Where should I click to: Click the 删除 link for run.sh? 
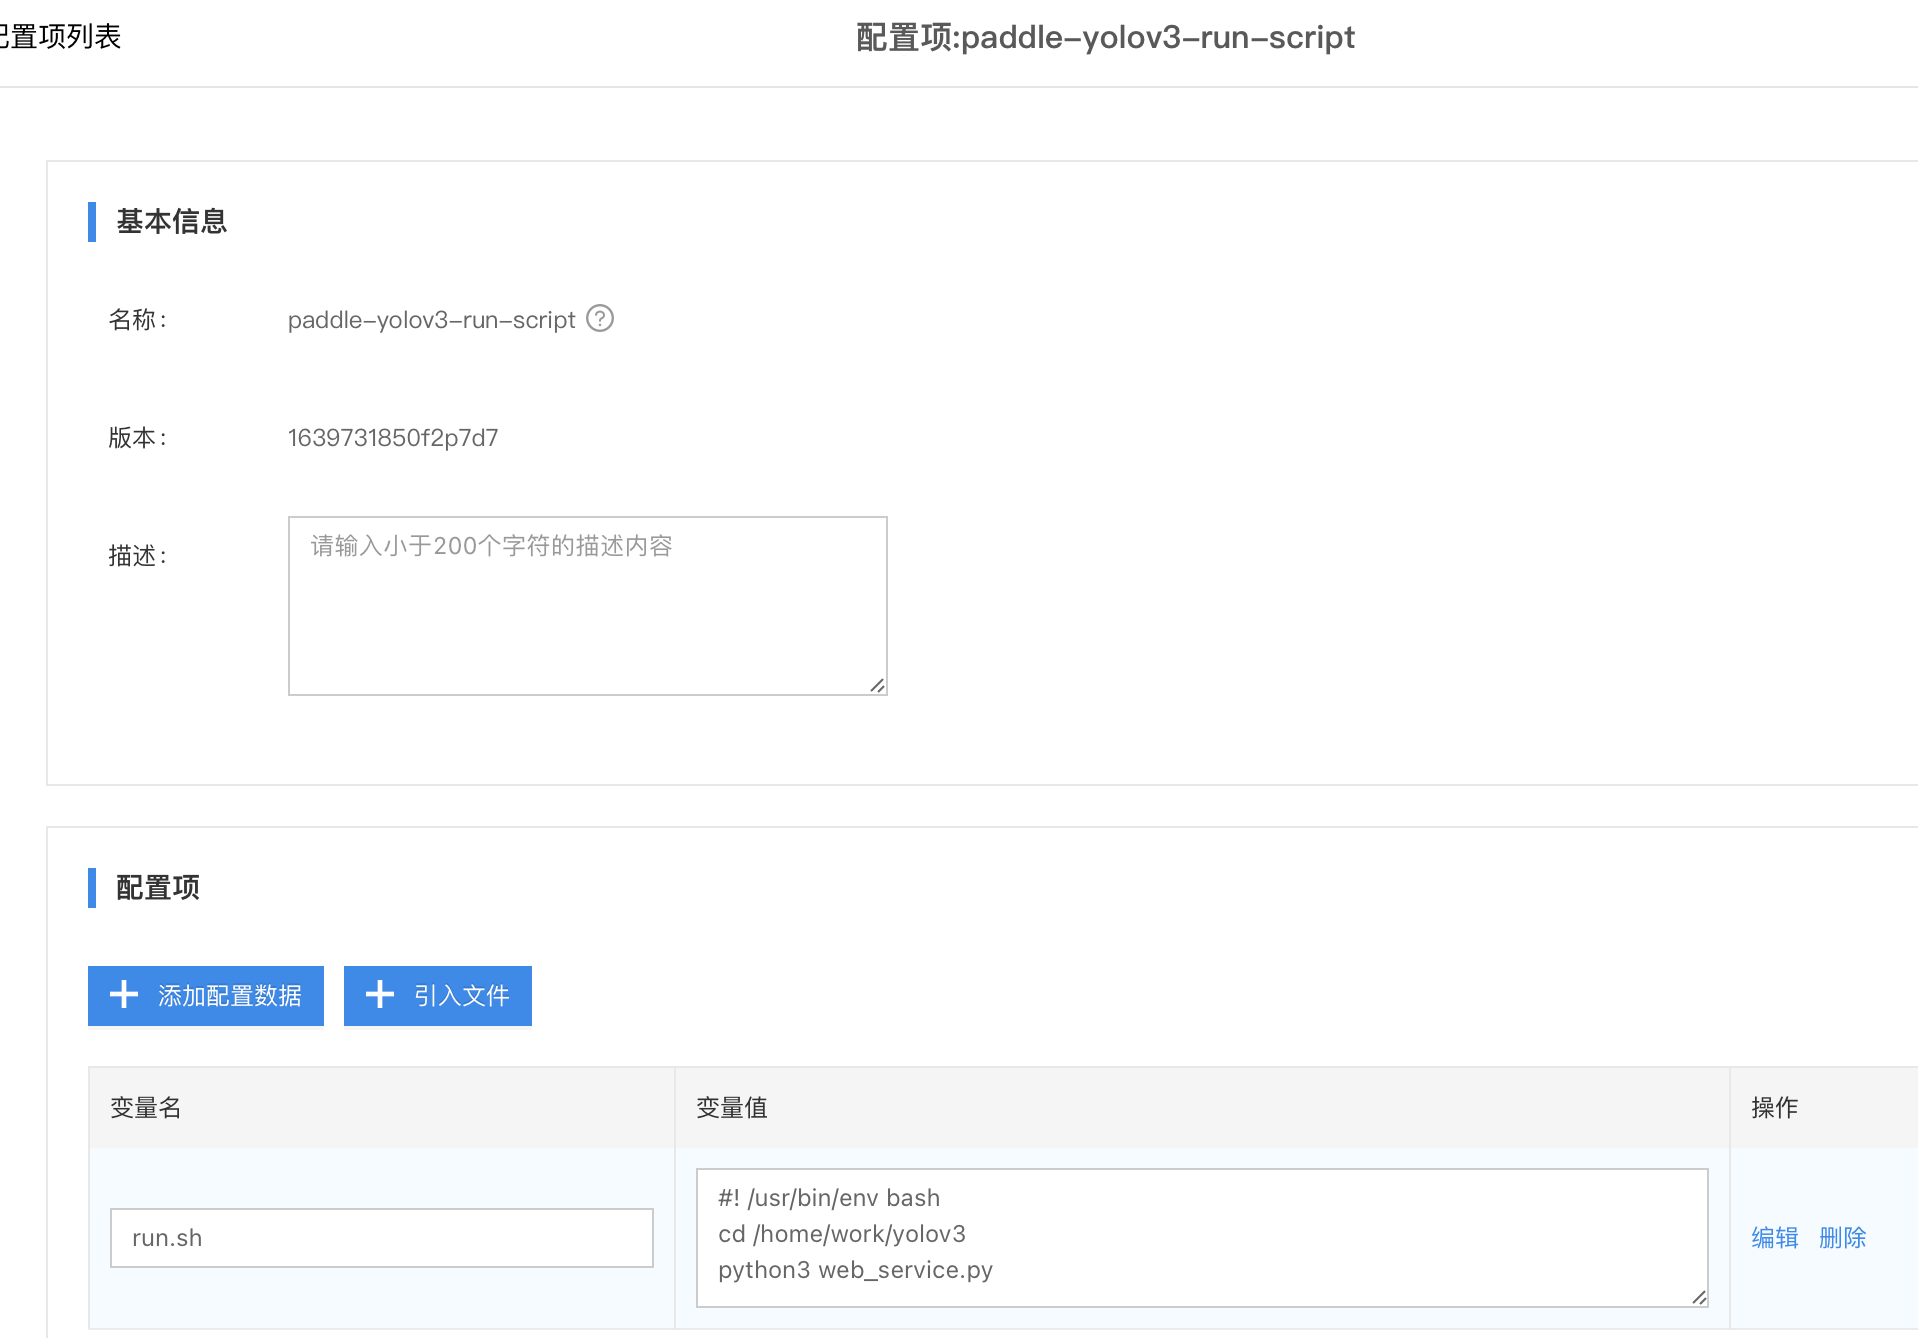1843,1238
